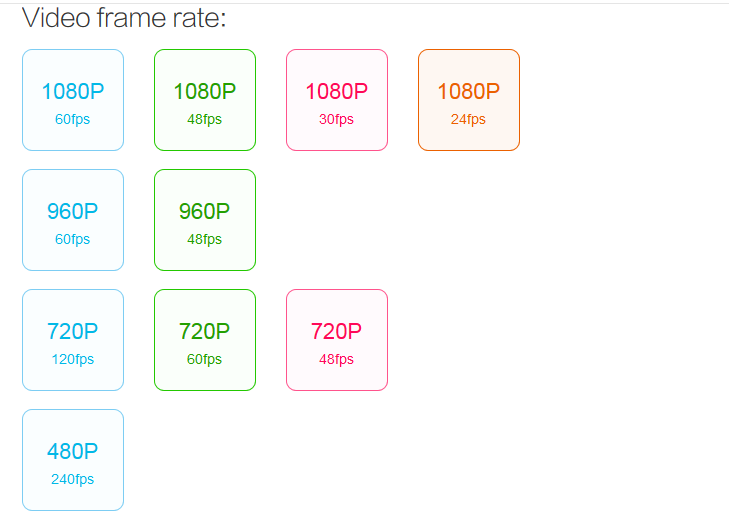Select the 1080P 60fps option
Image resolution: width=729 pixels, height=530 pixels.
(73, 100)
